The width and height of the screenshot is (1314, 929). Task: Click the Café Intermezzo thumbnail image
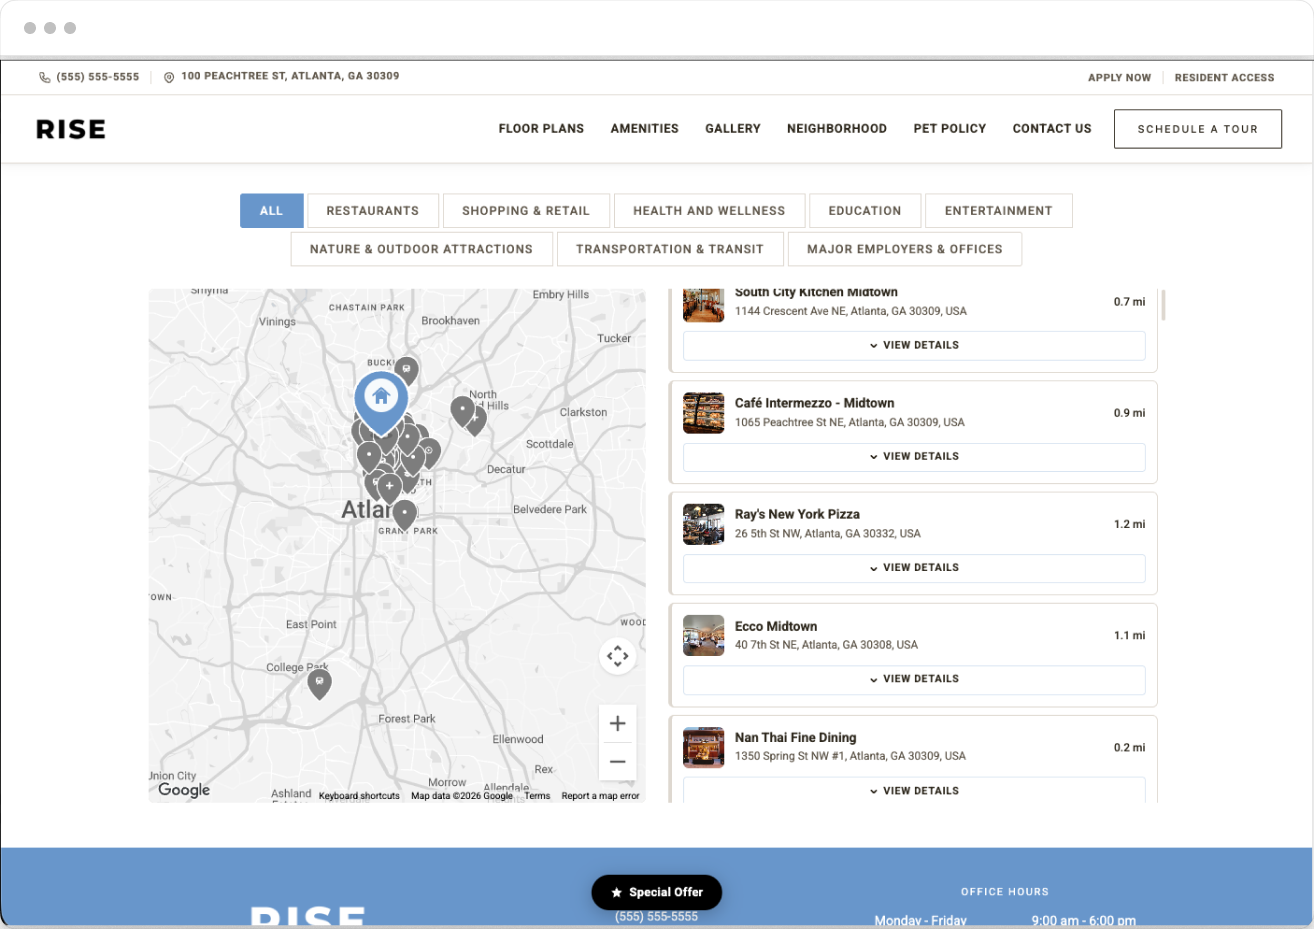point(704,413)
